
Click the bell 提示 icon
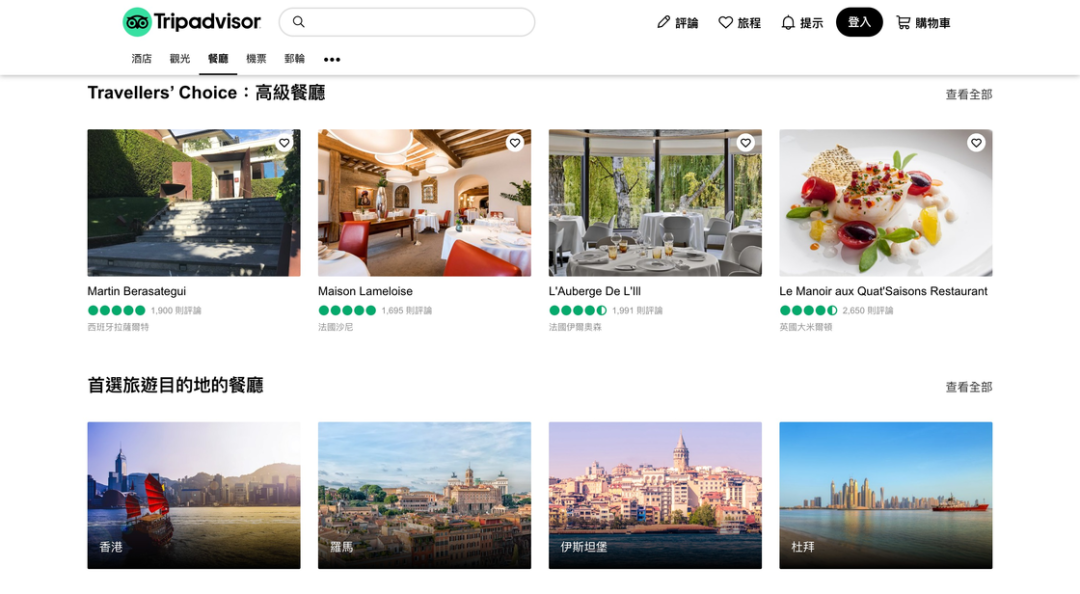788,23
